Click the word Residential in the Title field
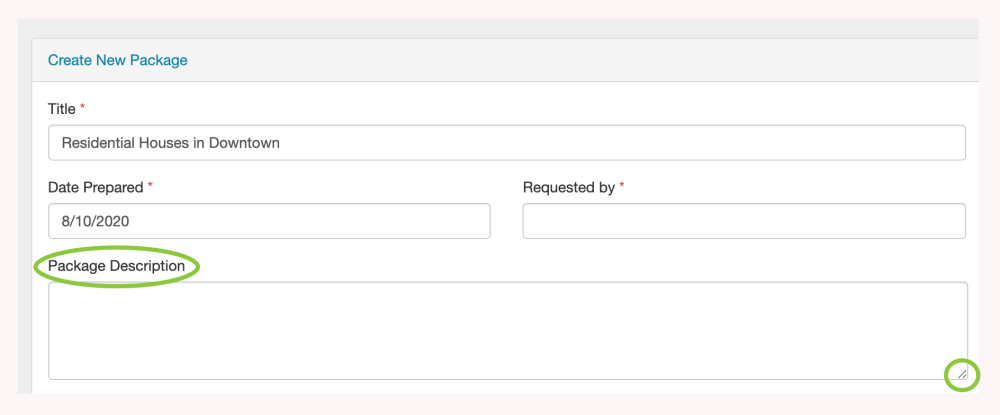Screen dimensions: 1000x415 98,143
